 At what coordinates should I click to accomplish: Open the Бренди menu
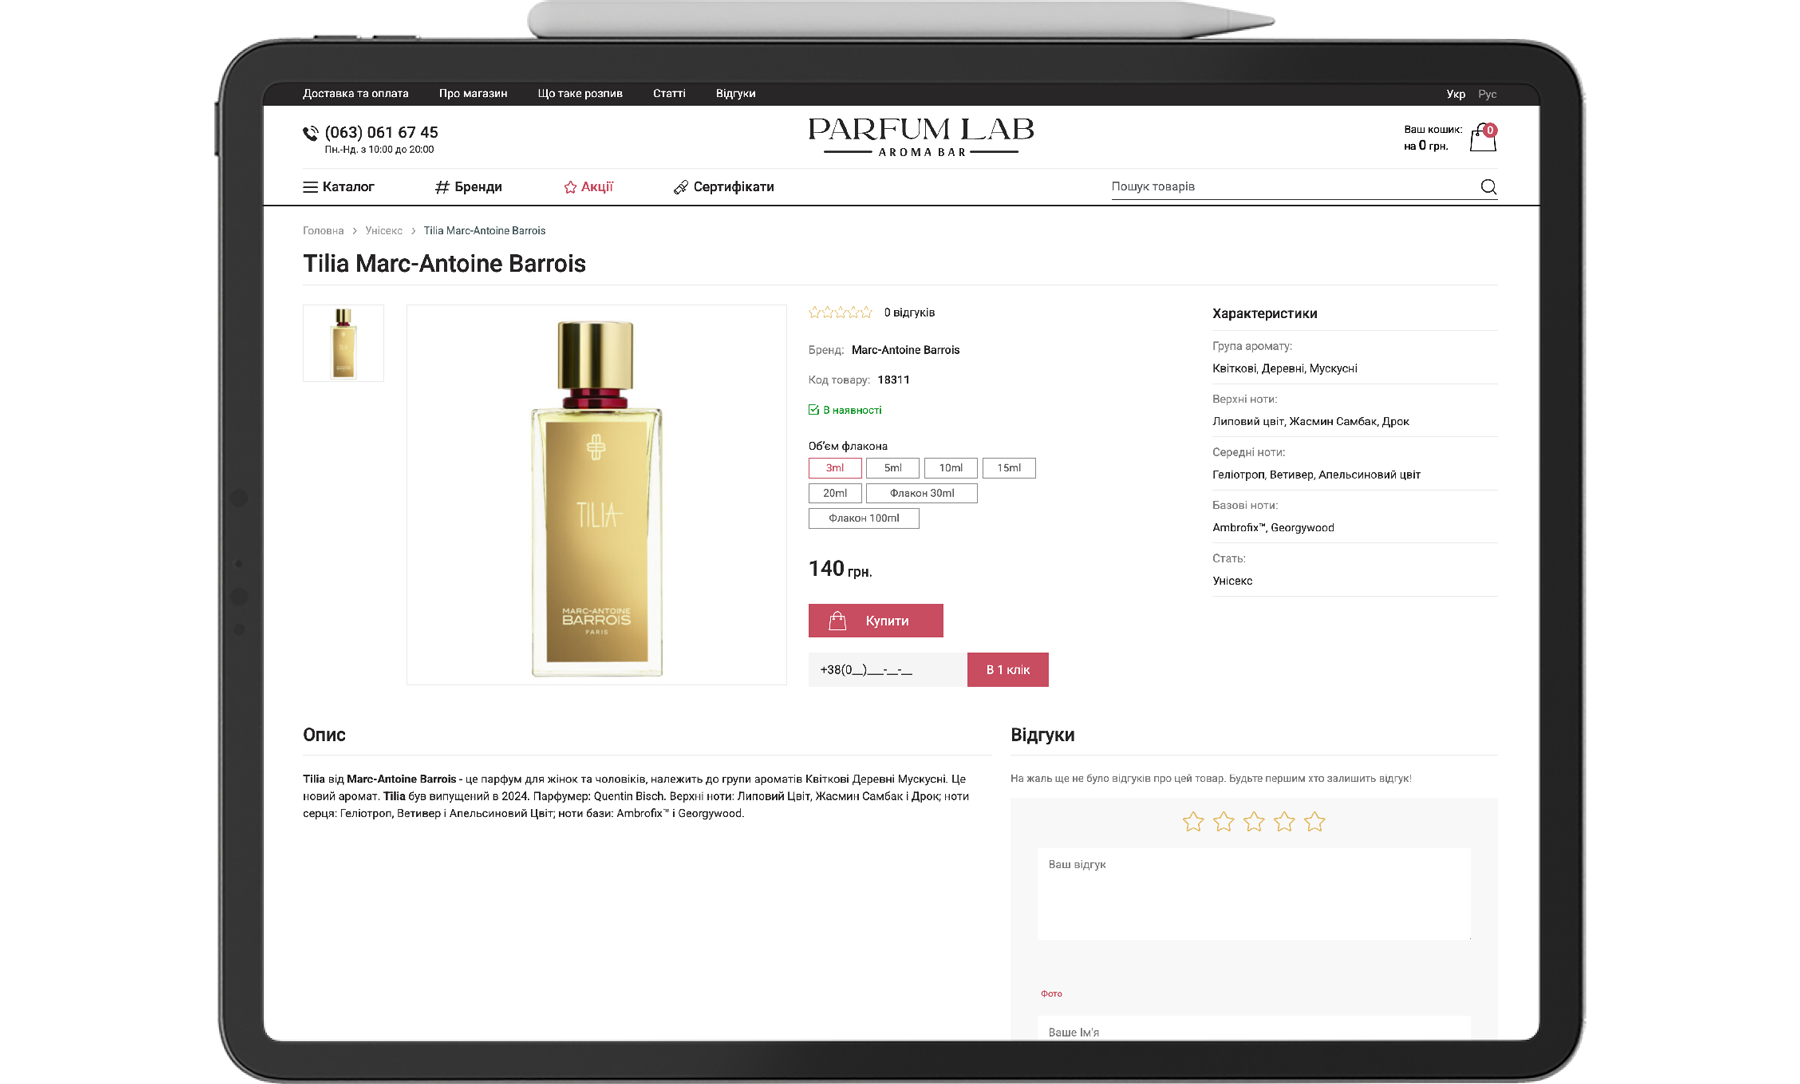[x=468, y=187]
